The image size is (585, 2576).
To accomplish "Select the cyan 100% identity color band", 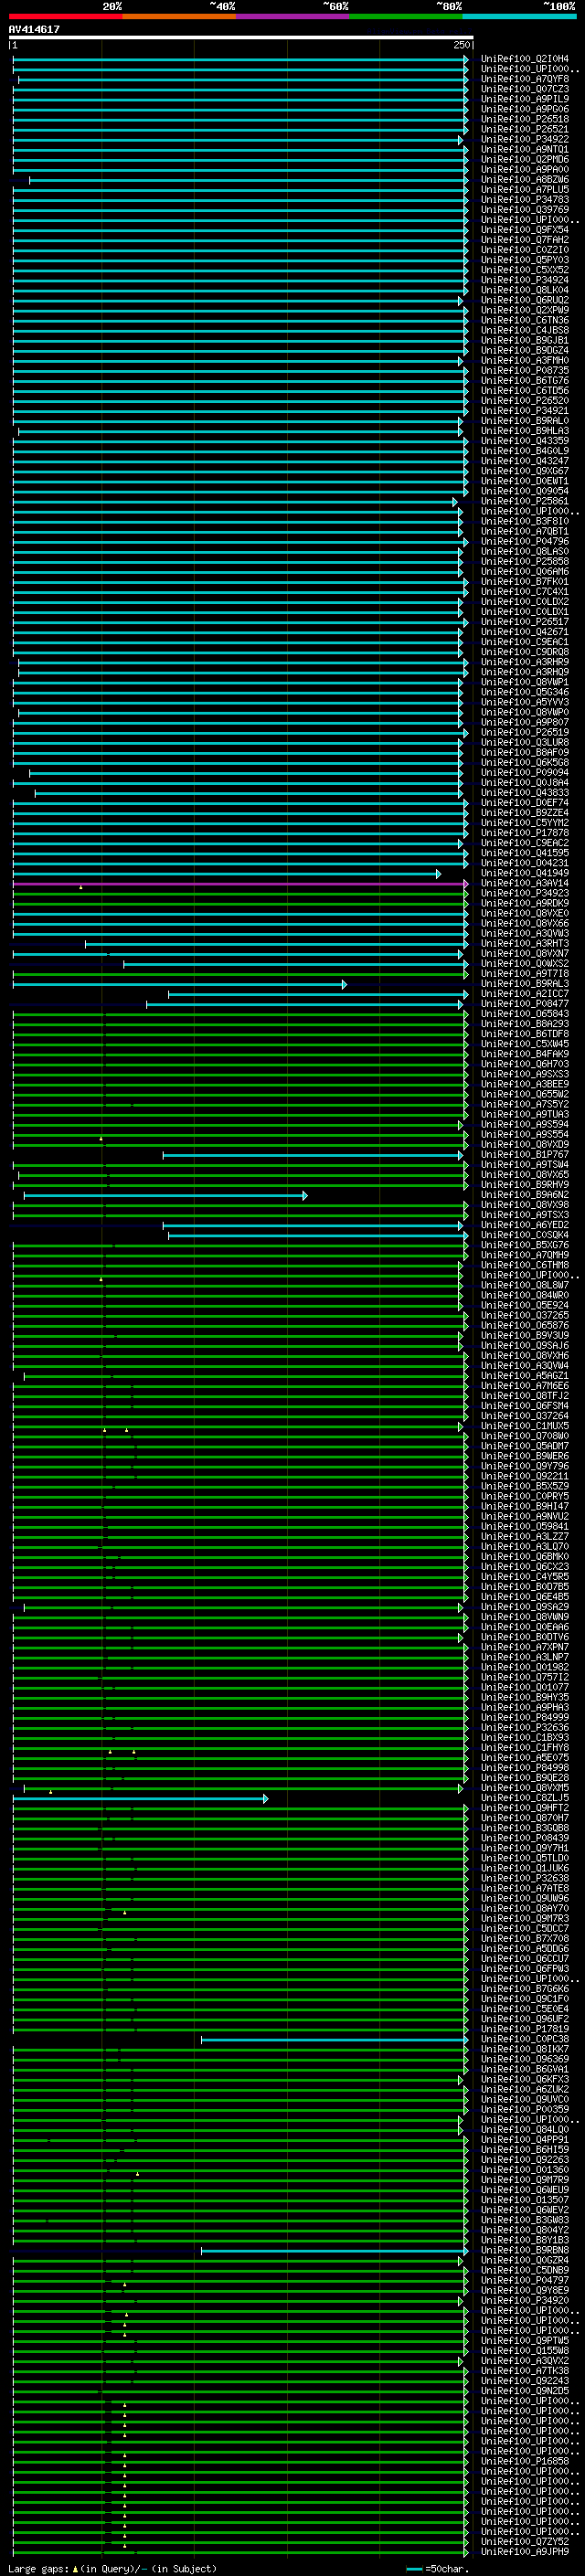I will click(x=520, y=16).
